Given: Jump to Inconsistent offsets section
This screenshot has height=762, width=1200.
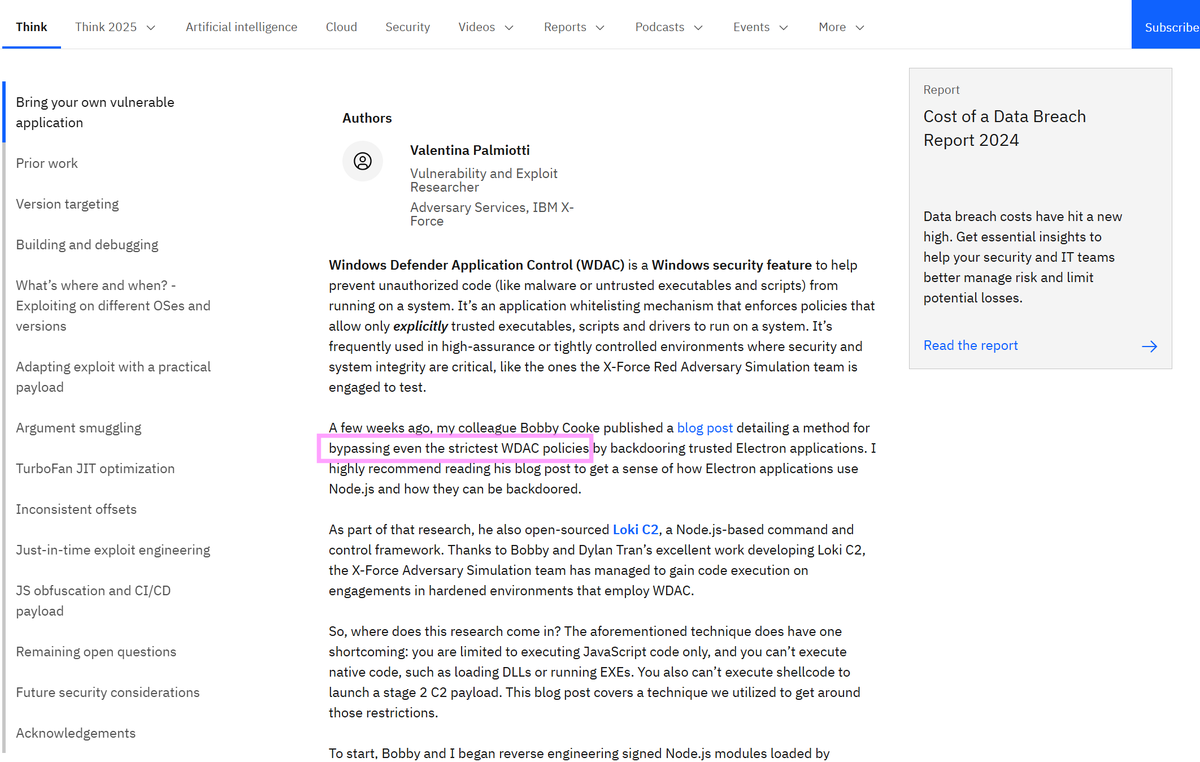Looking at the screenshot, I should click(76, 509).
